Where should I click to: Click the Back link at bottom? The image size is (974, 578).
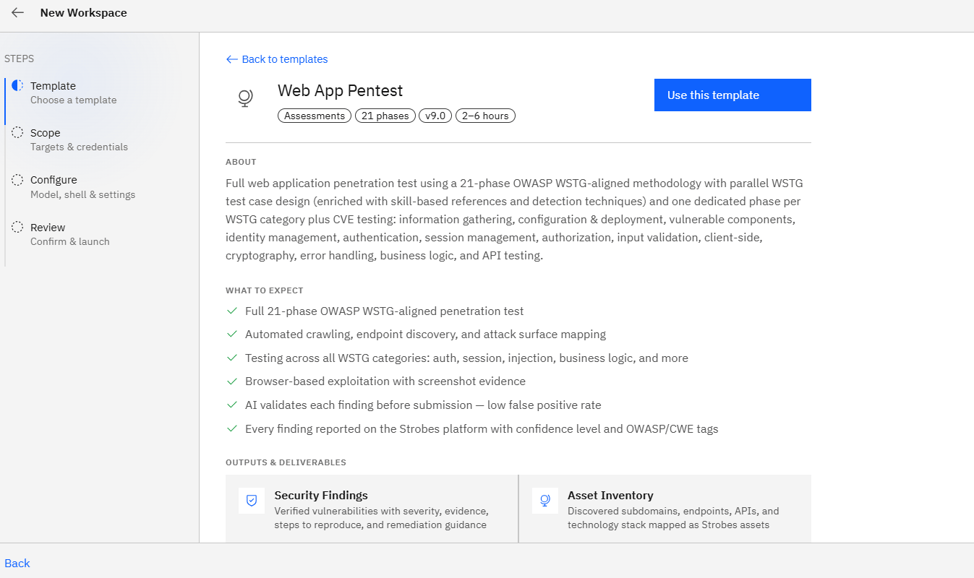click(x=17, y=563)
